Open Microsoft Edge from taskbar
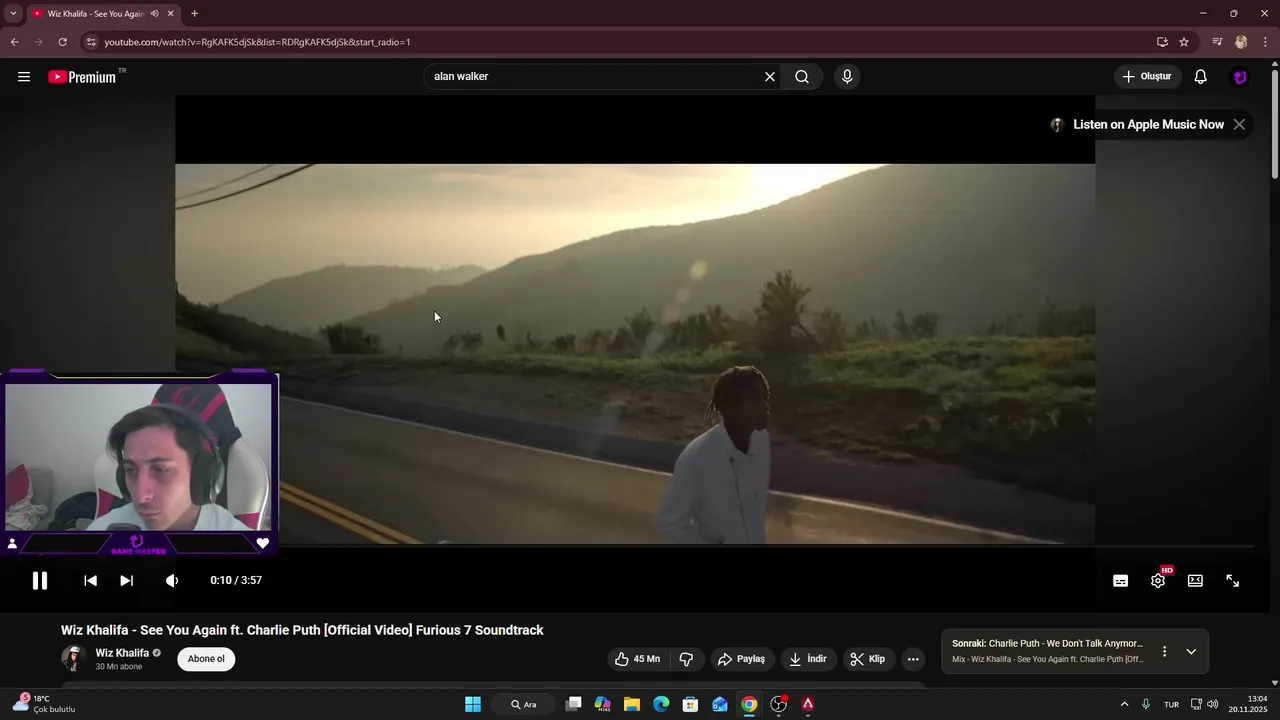Image resolution: width=1280 pixels, height=720 pixels. pyautogui.click(x=661, y=704)
